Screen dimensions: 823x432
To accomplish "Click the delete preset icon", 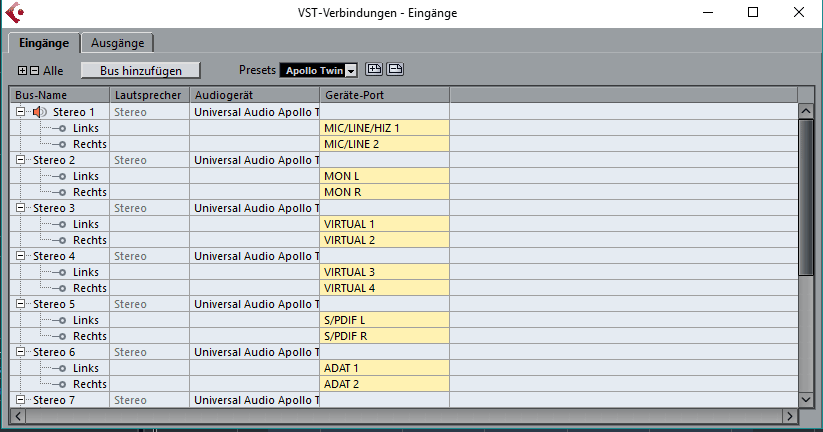I will click(x=395, y=70).
